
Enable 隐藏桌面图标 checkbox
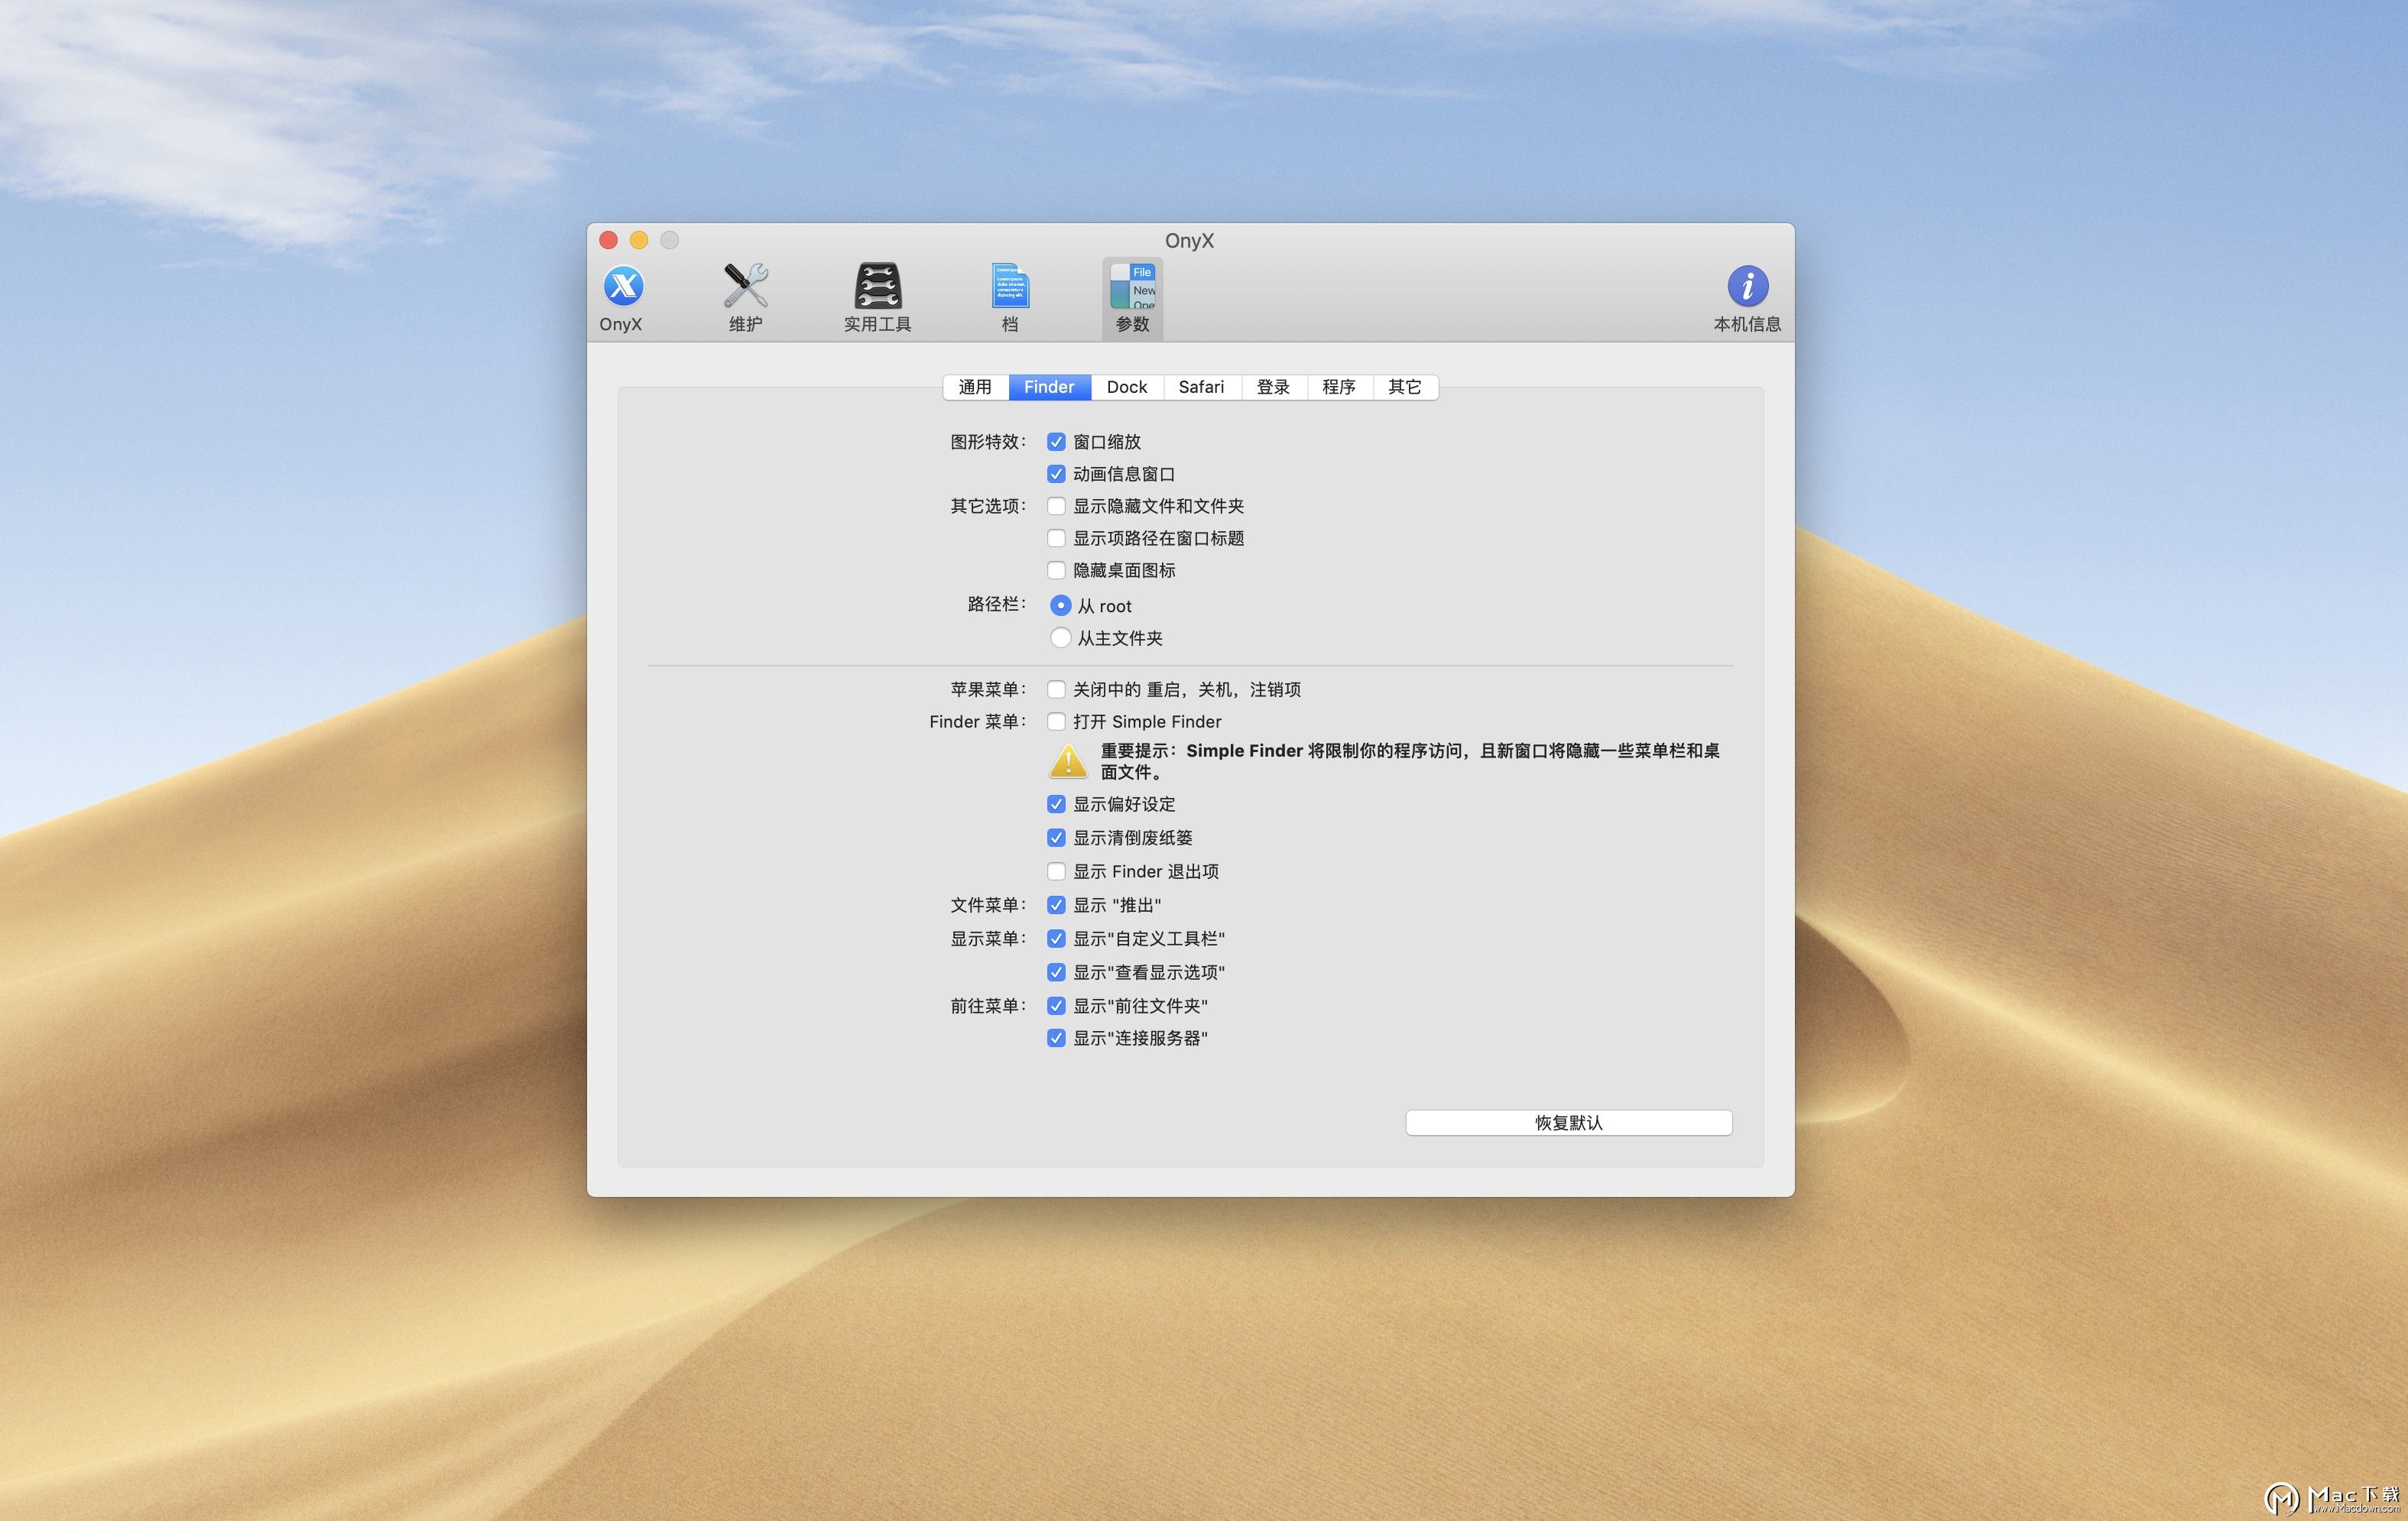[x=1056, y=570]
